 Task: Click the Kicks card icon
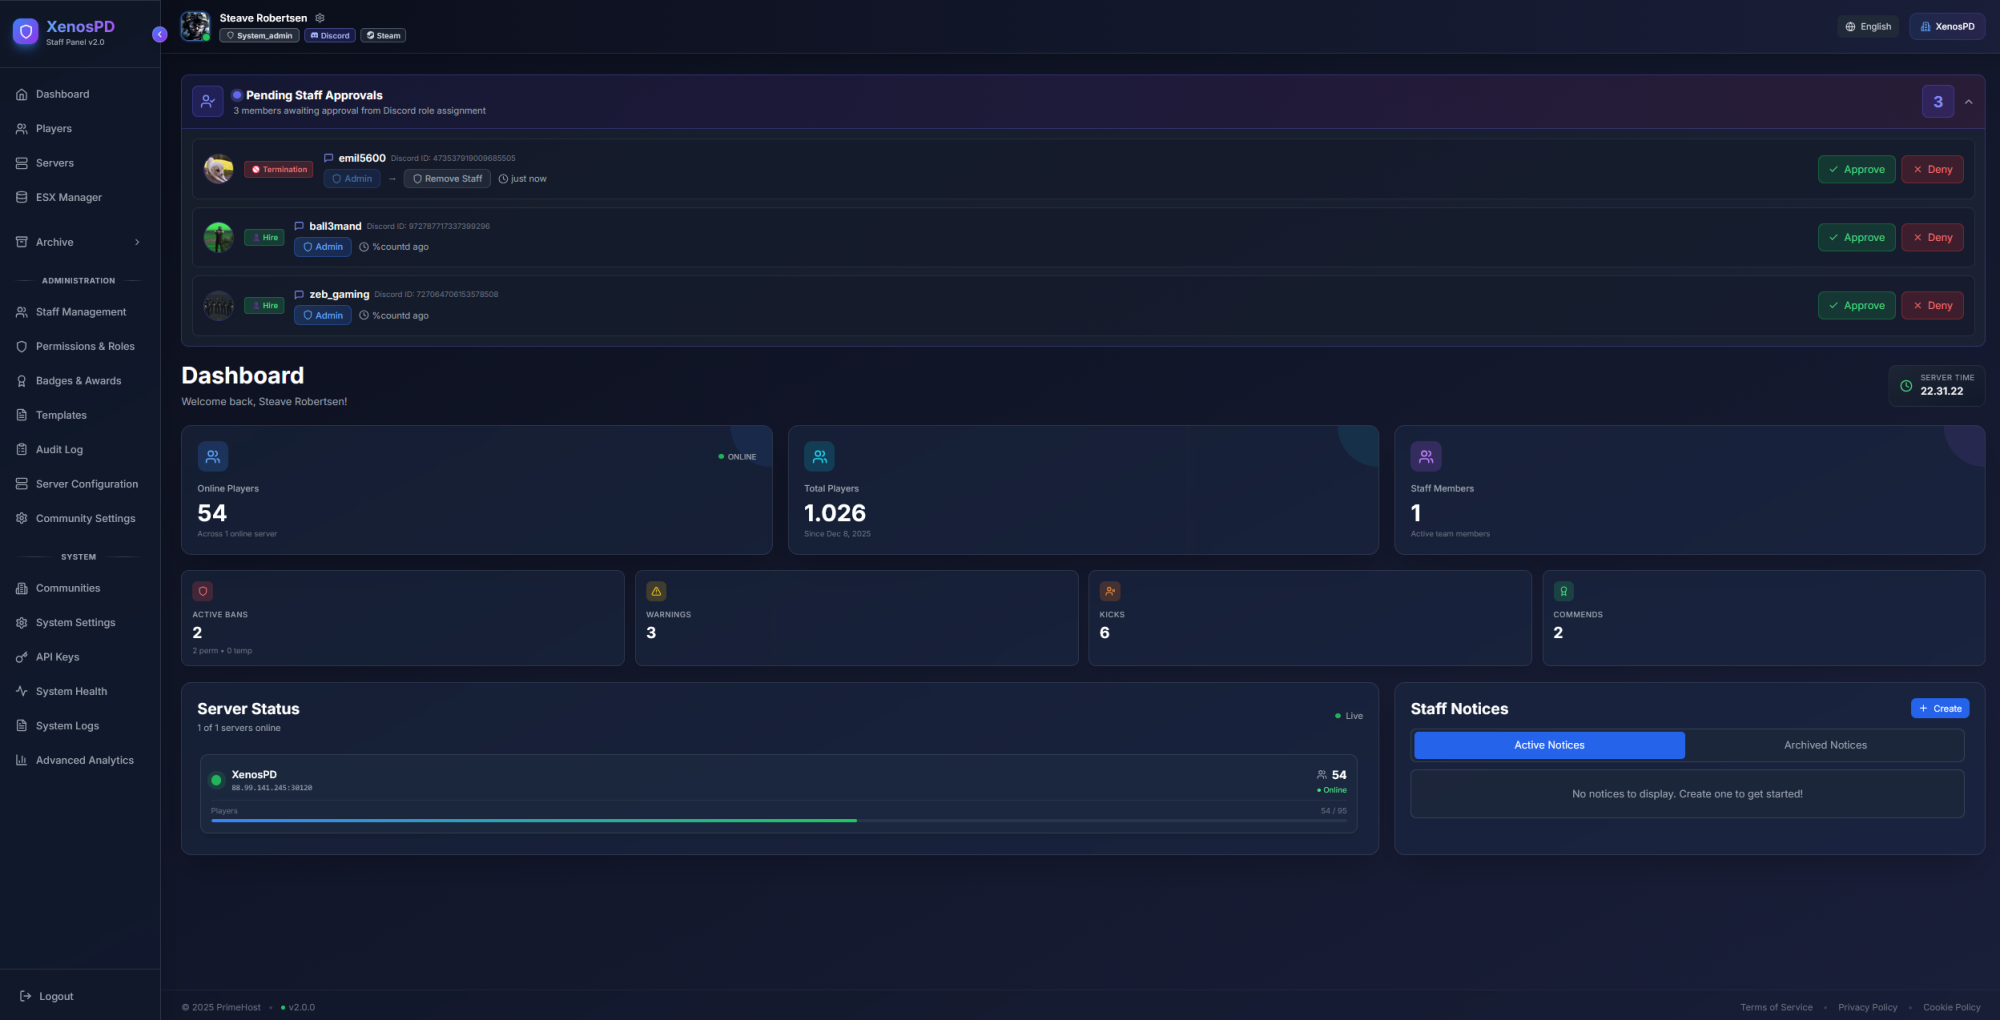point(1110,591)
